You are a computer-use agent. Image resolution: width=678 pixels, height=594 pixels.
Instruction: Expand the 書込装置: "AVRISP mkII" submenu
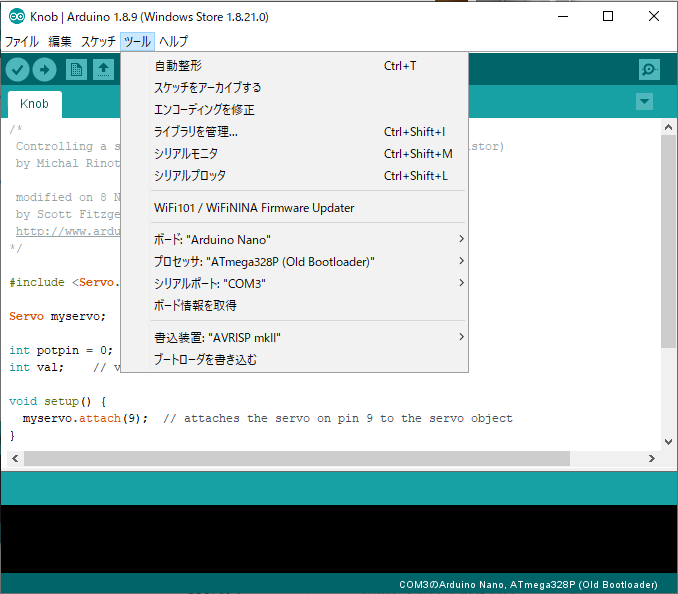309,337
